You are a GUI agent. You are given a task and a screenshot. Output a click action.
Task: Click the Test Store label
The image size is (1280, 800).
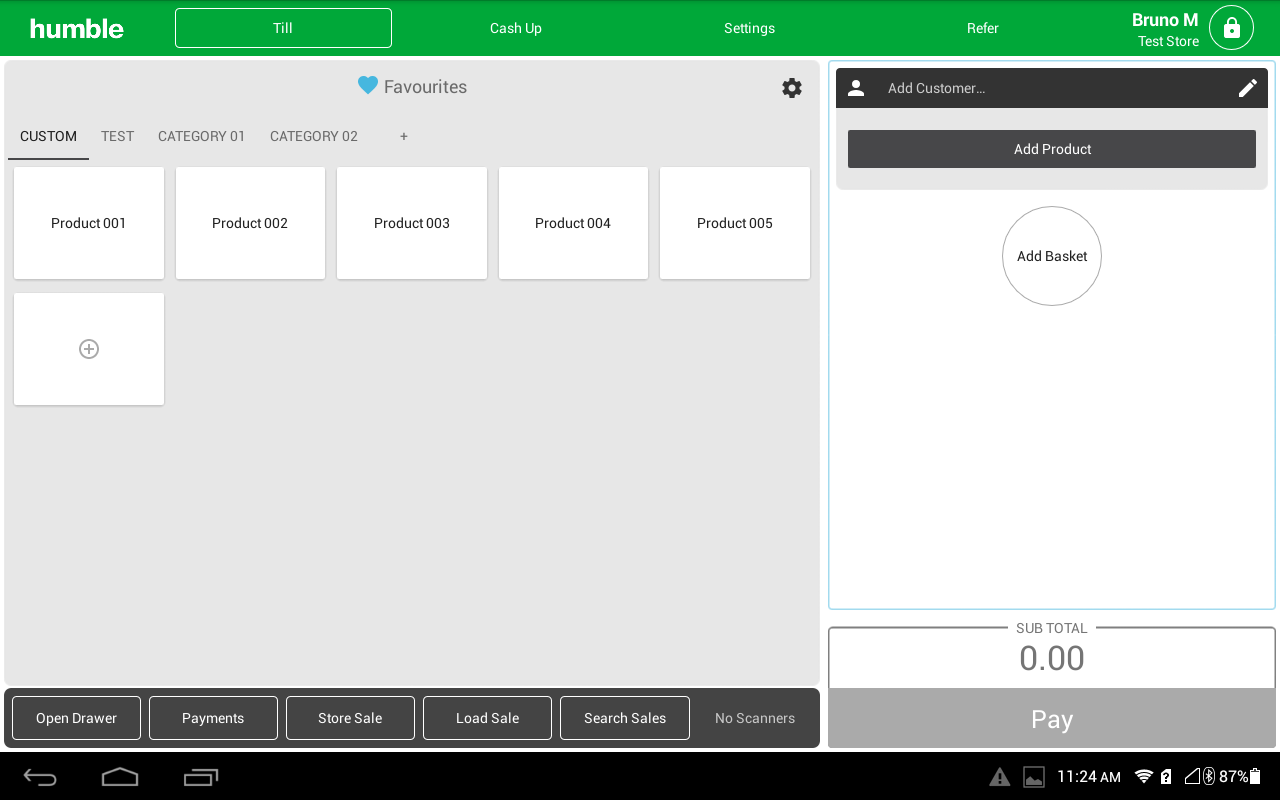(x=1168, y=42)
